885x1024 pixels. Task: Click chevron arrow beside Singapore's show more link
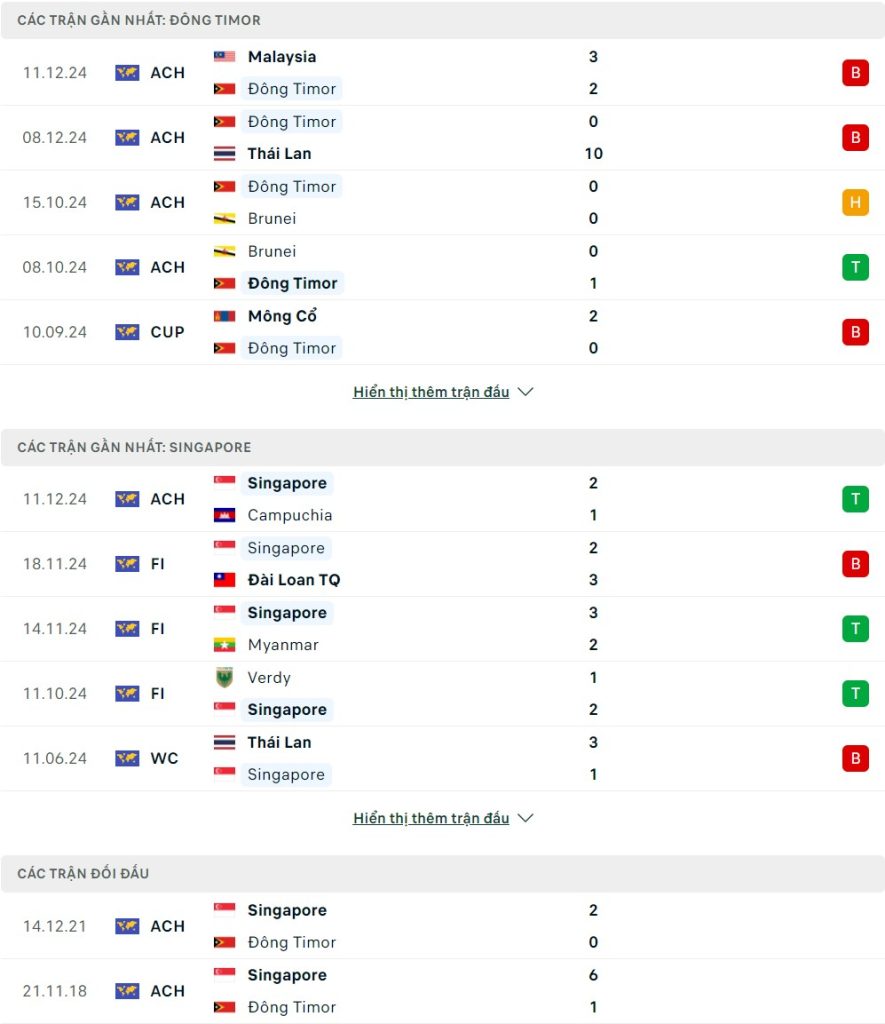coord(526,818)
